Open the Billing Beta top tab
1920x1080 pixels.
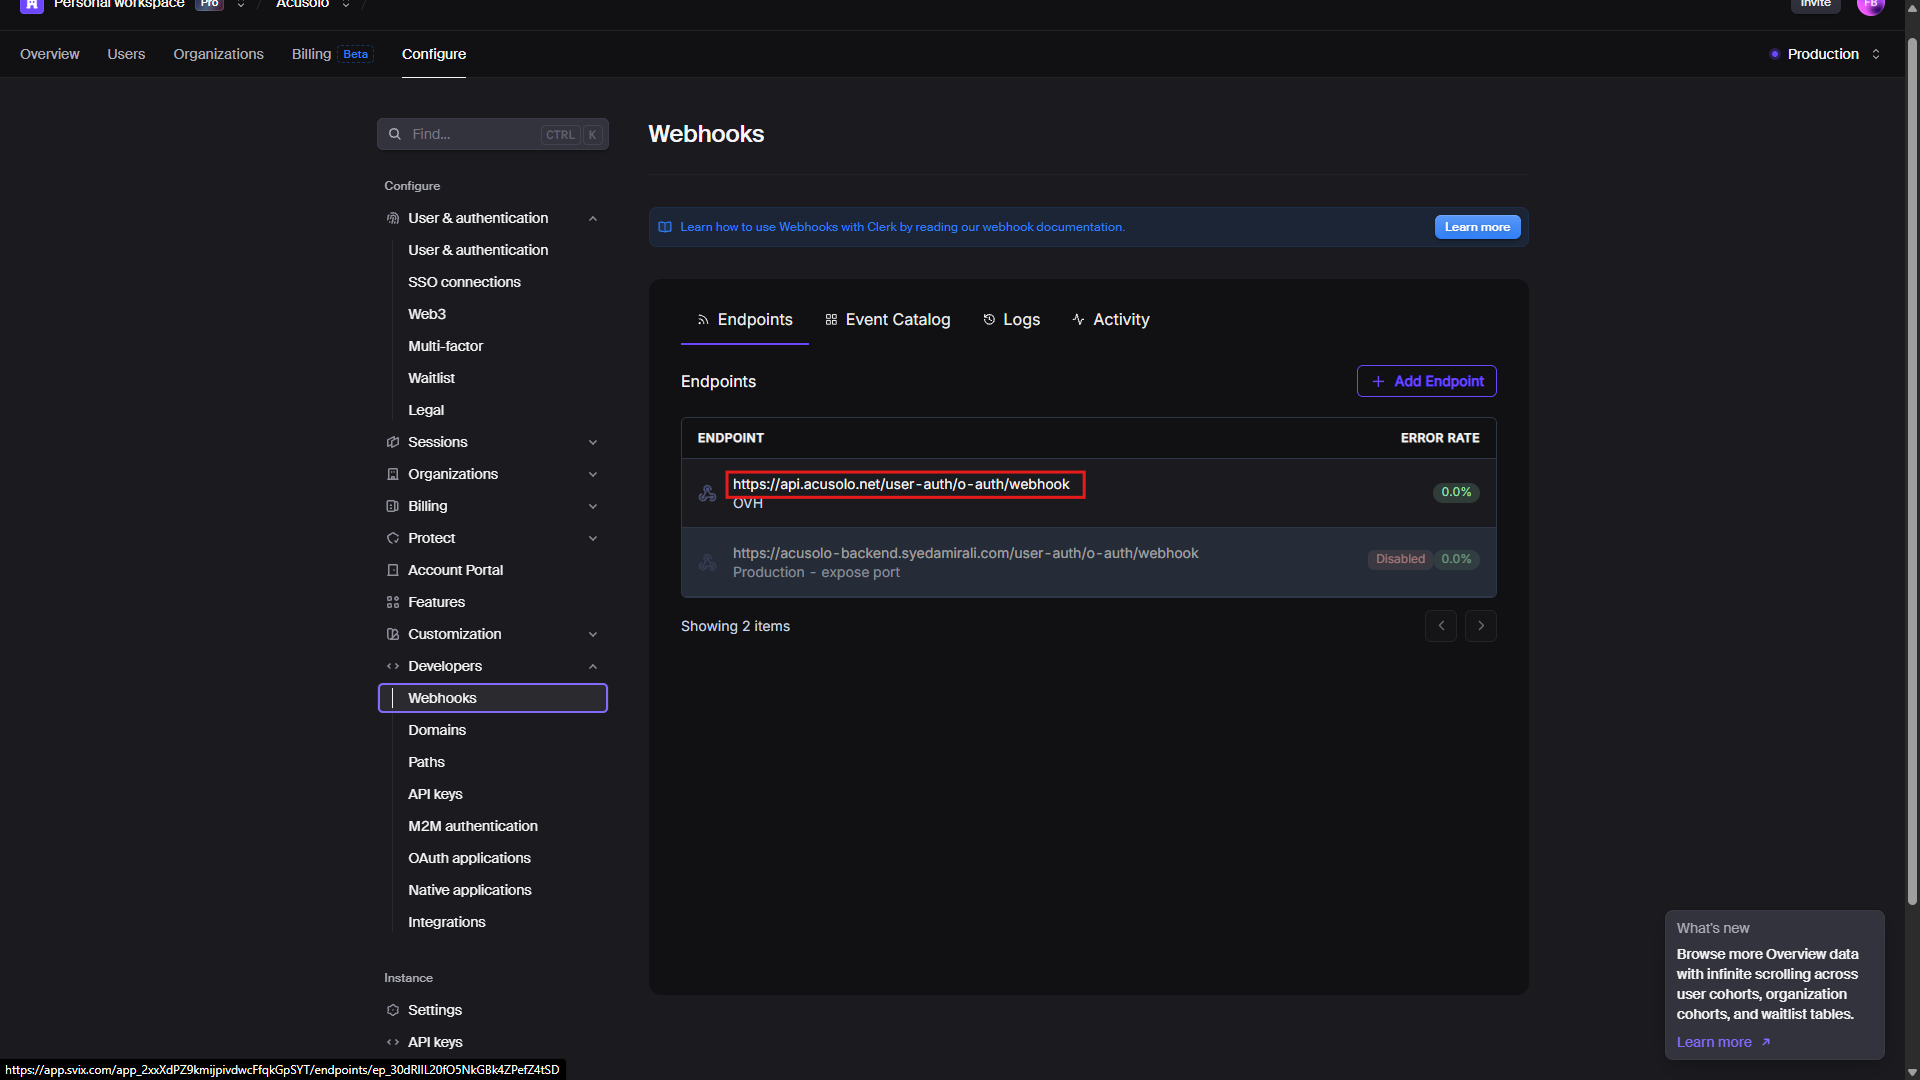click(x=332, y=54)
